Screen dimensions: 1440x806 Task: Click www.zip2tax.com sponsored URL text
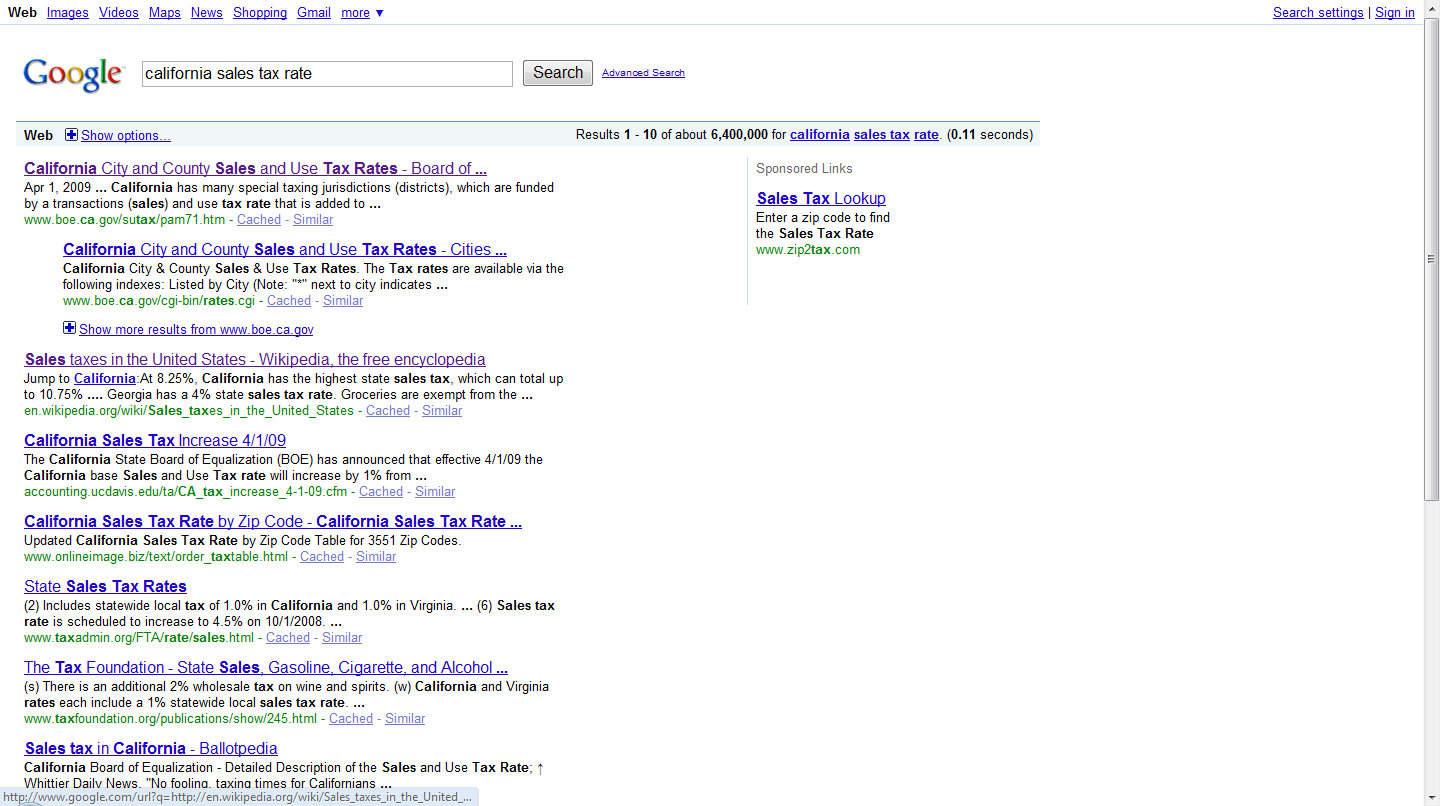point(808,250)
